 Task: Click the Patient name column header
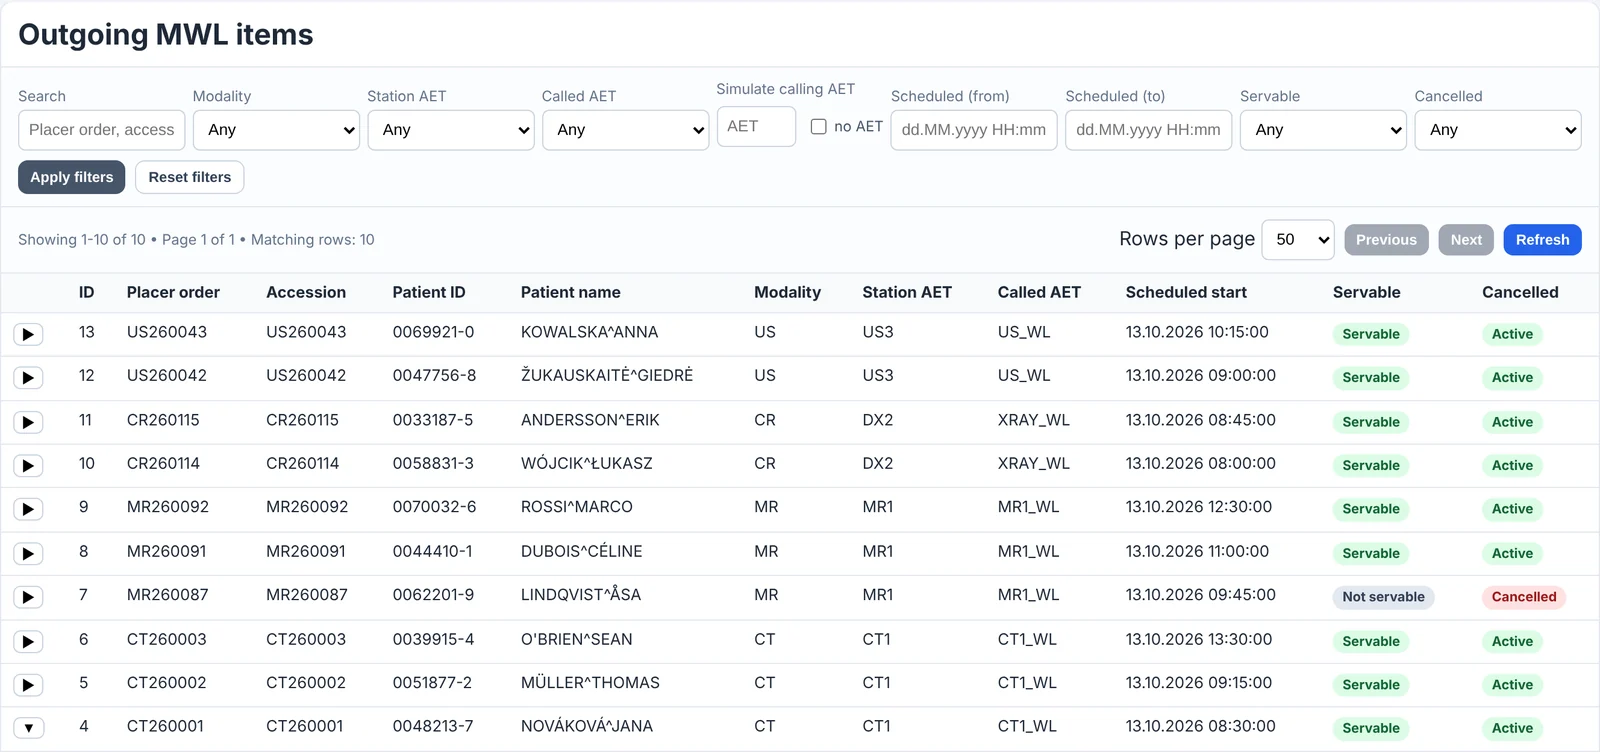coord(571,292)
